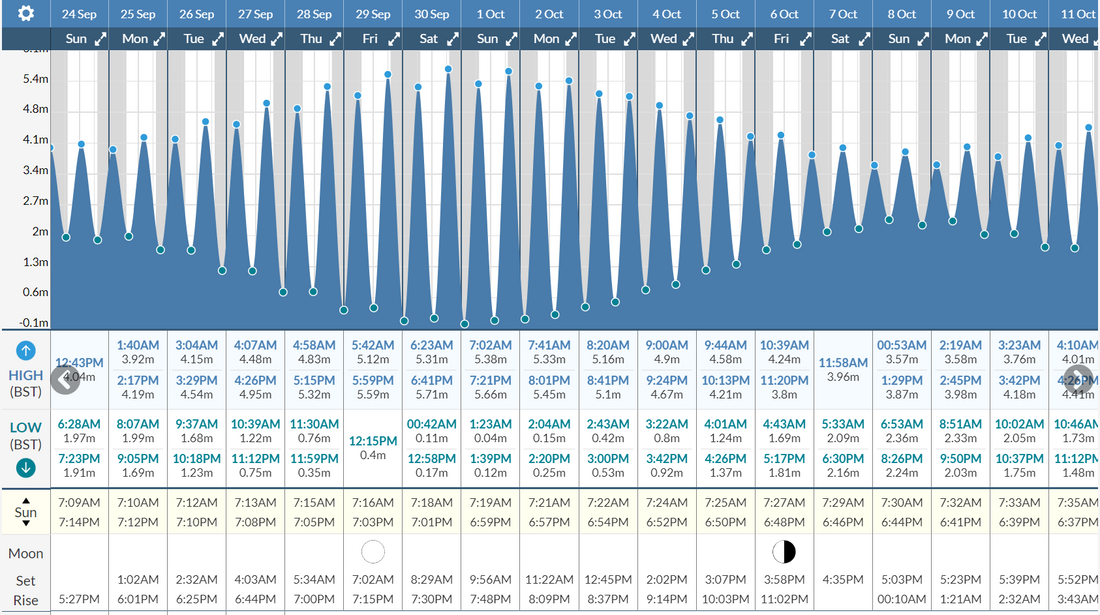Select the 27 Sep date header

click(256, 14)
